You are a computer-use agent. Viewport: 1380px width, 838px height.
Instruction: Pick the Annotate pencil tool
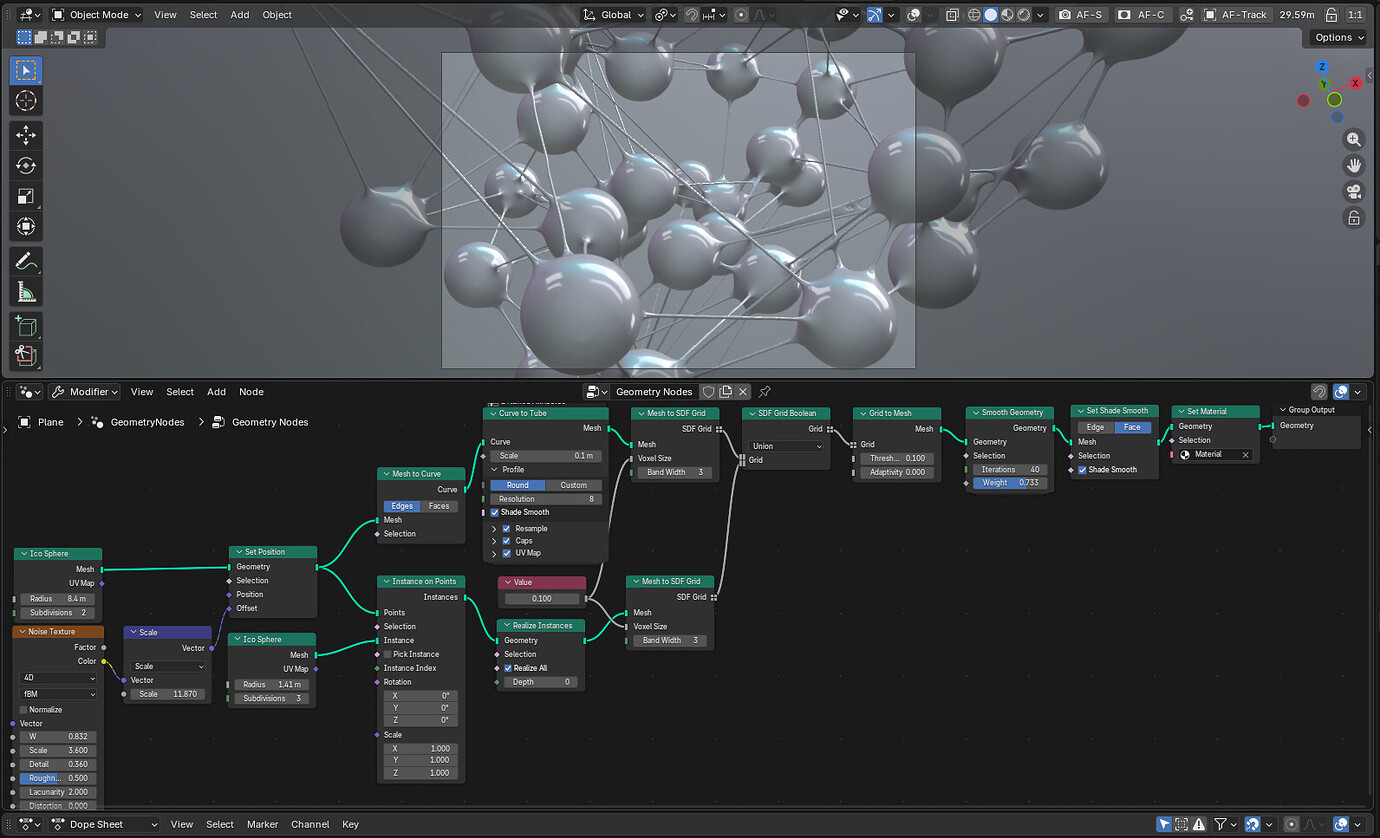pyautogui.click(x=26, y=262)
